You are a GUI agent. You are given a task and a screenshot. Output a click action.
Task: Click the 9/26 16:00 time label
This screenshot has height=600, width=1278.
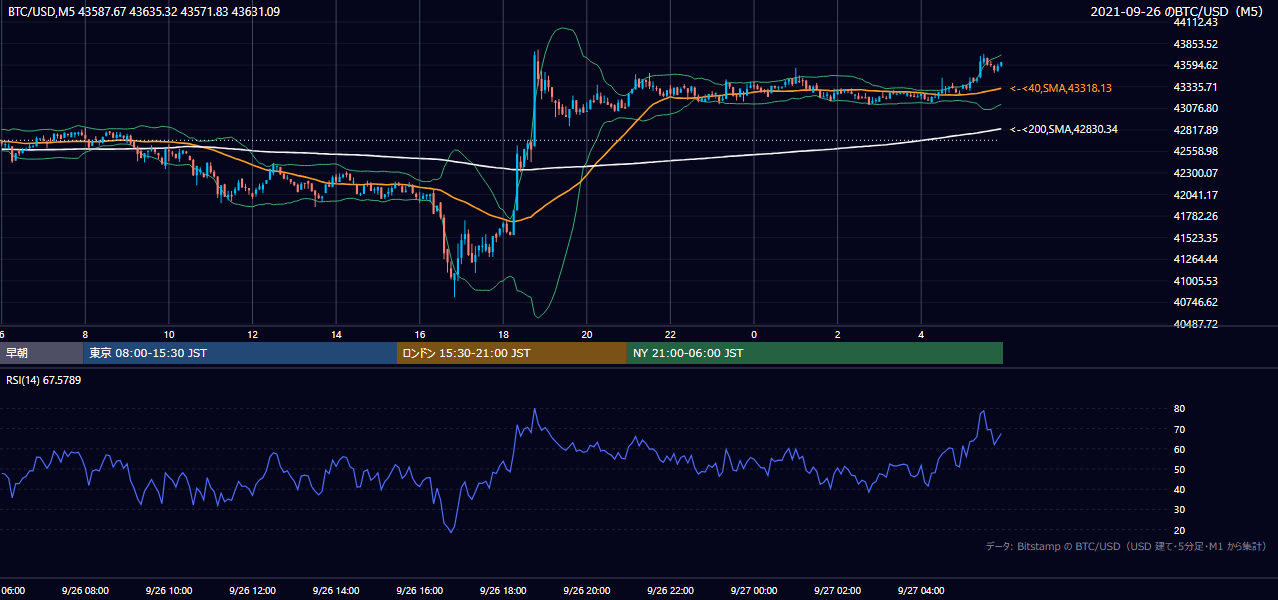click(419, 591)
